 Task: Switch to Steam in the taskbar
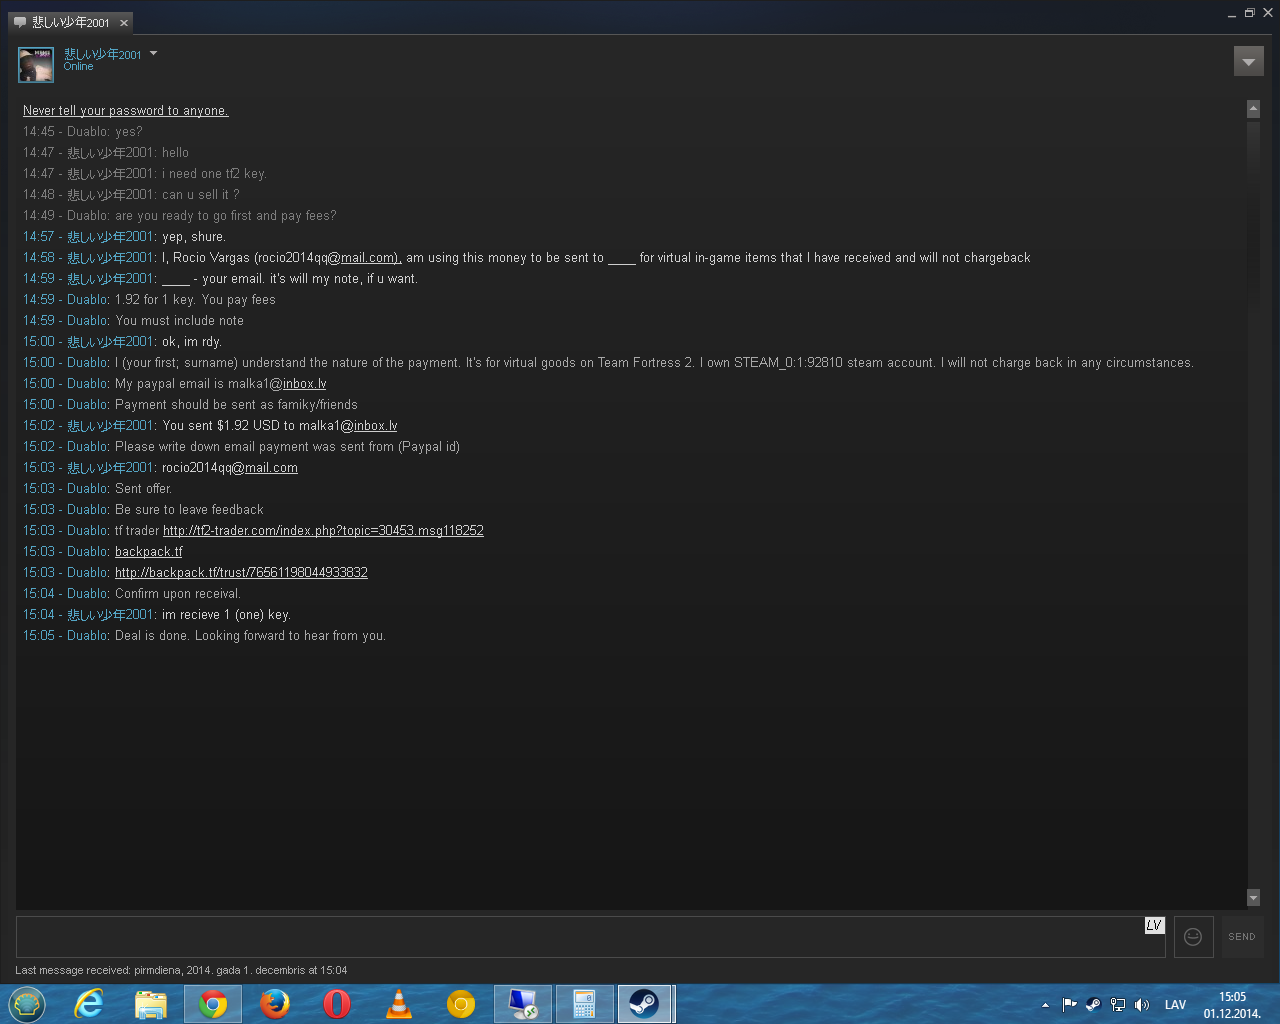coord(645,1004)
